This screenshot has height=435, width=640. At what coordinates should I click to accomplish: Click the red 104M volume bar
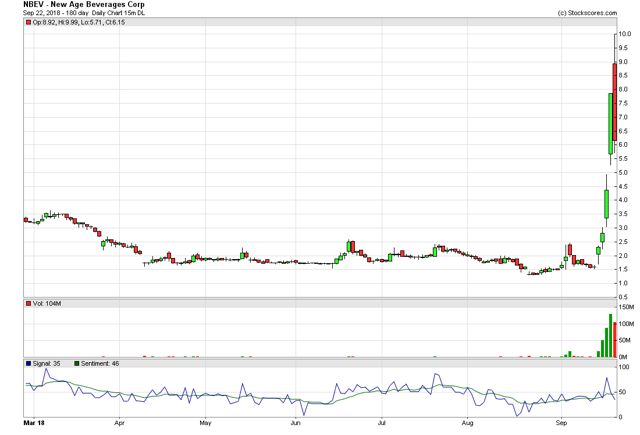[x=615, y=340]
